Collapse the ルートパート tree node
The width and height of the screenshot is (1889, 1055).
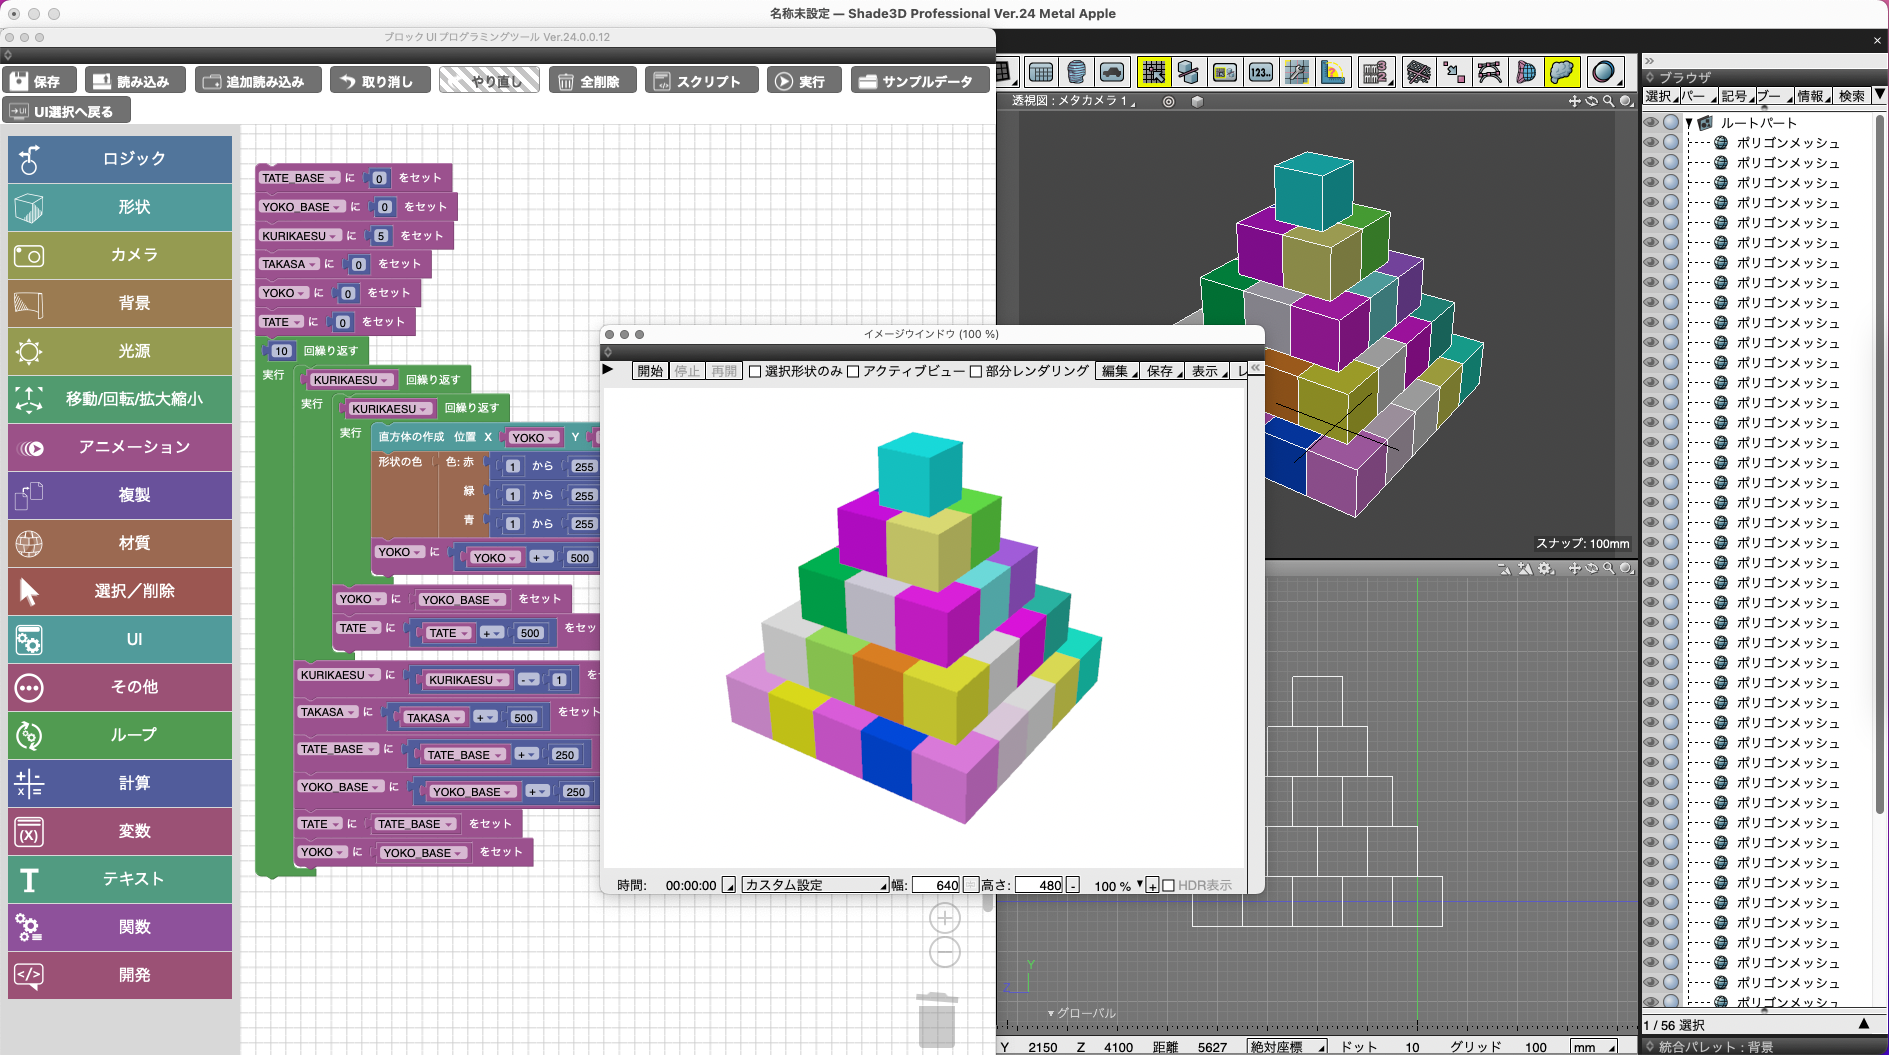(1689, 123)
